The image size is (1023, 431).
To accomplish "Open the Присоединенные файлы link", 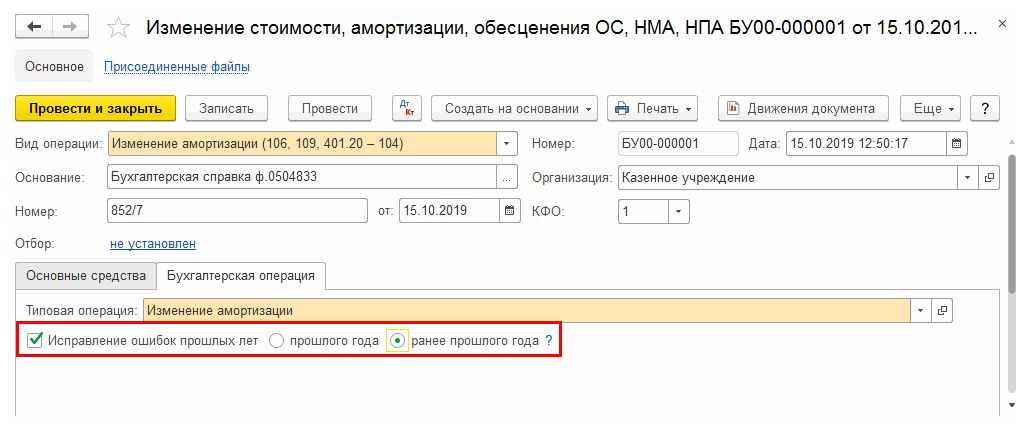I will coord(177,67).
